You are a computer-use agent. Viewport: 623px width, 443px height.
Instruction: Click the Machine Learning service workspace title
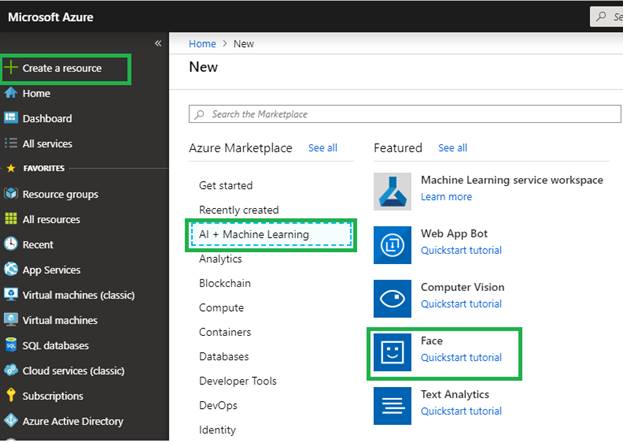512,180
